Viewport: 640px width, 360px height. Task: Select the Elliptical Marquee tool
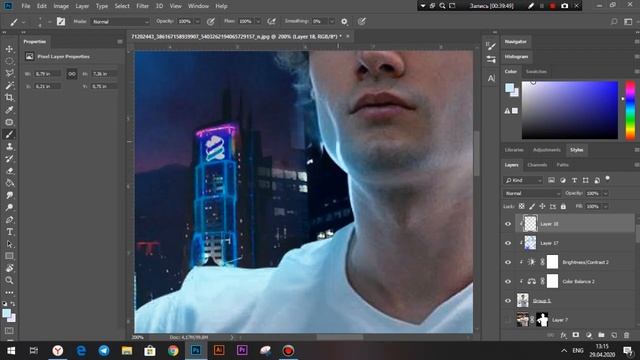pyautogui.click(x=9, y=61)
